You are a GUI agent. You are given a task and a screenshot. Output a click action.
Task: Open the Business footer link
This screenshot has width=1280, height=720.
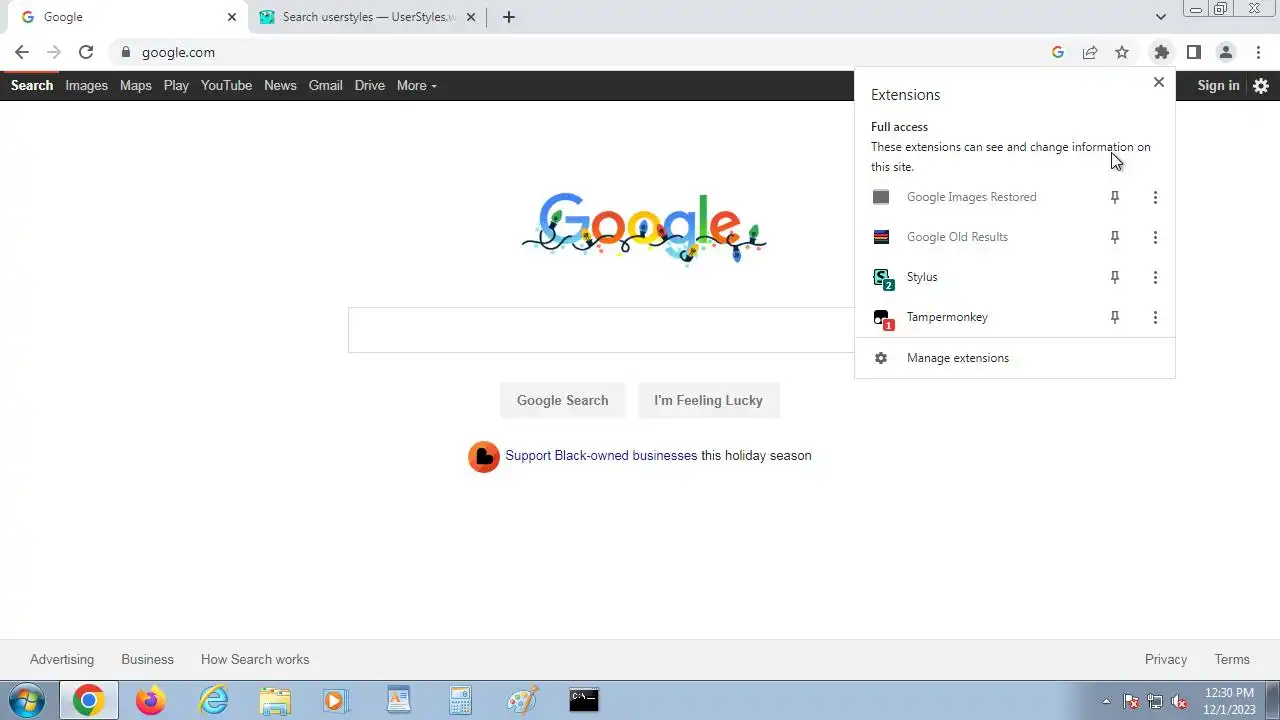point(147,659)
